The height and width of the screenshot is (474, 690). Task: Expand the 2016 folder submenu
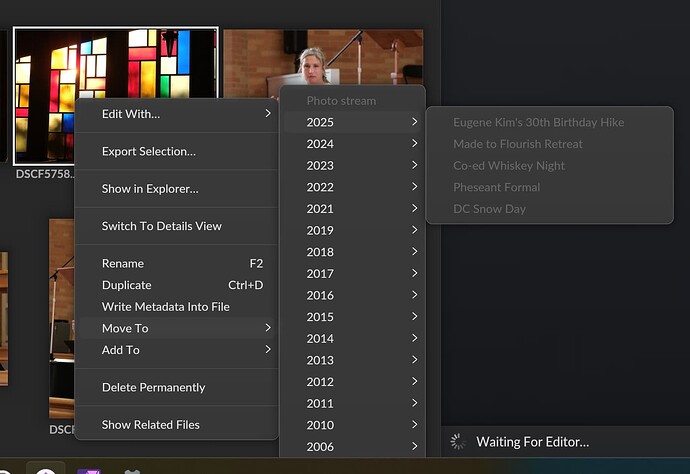352,295
